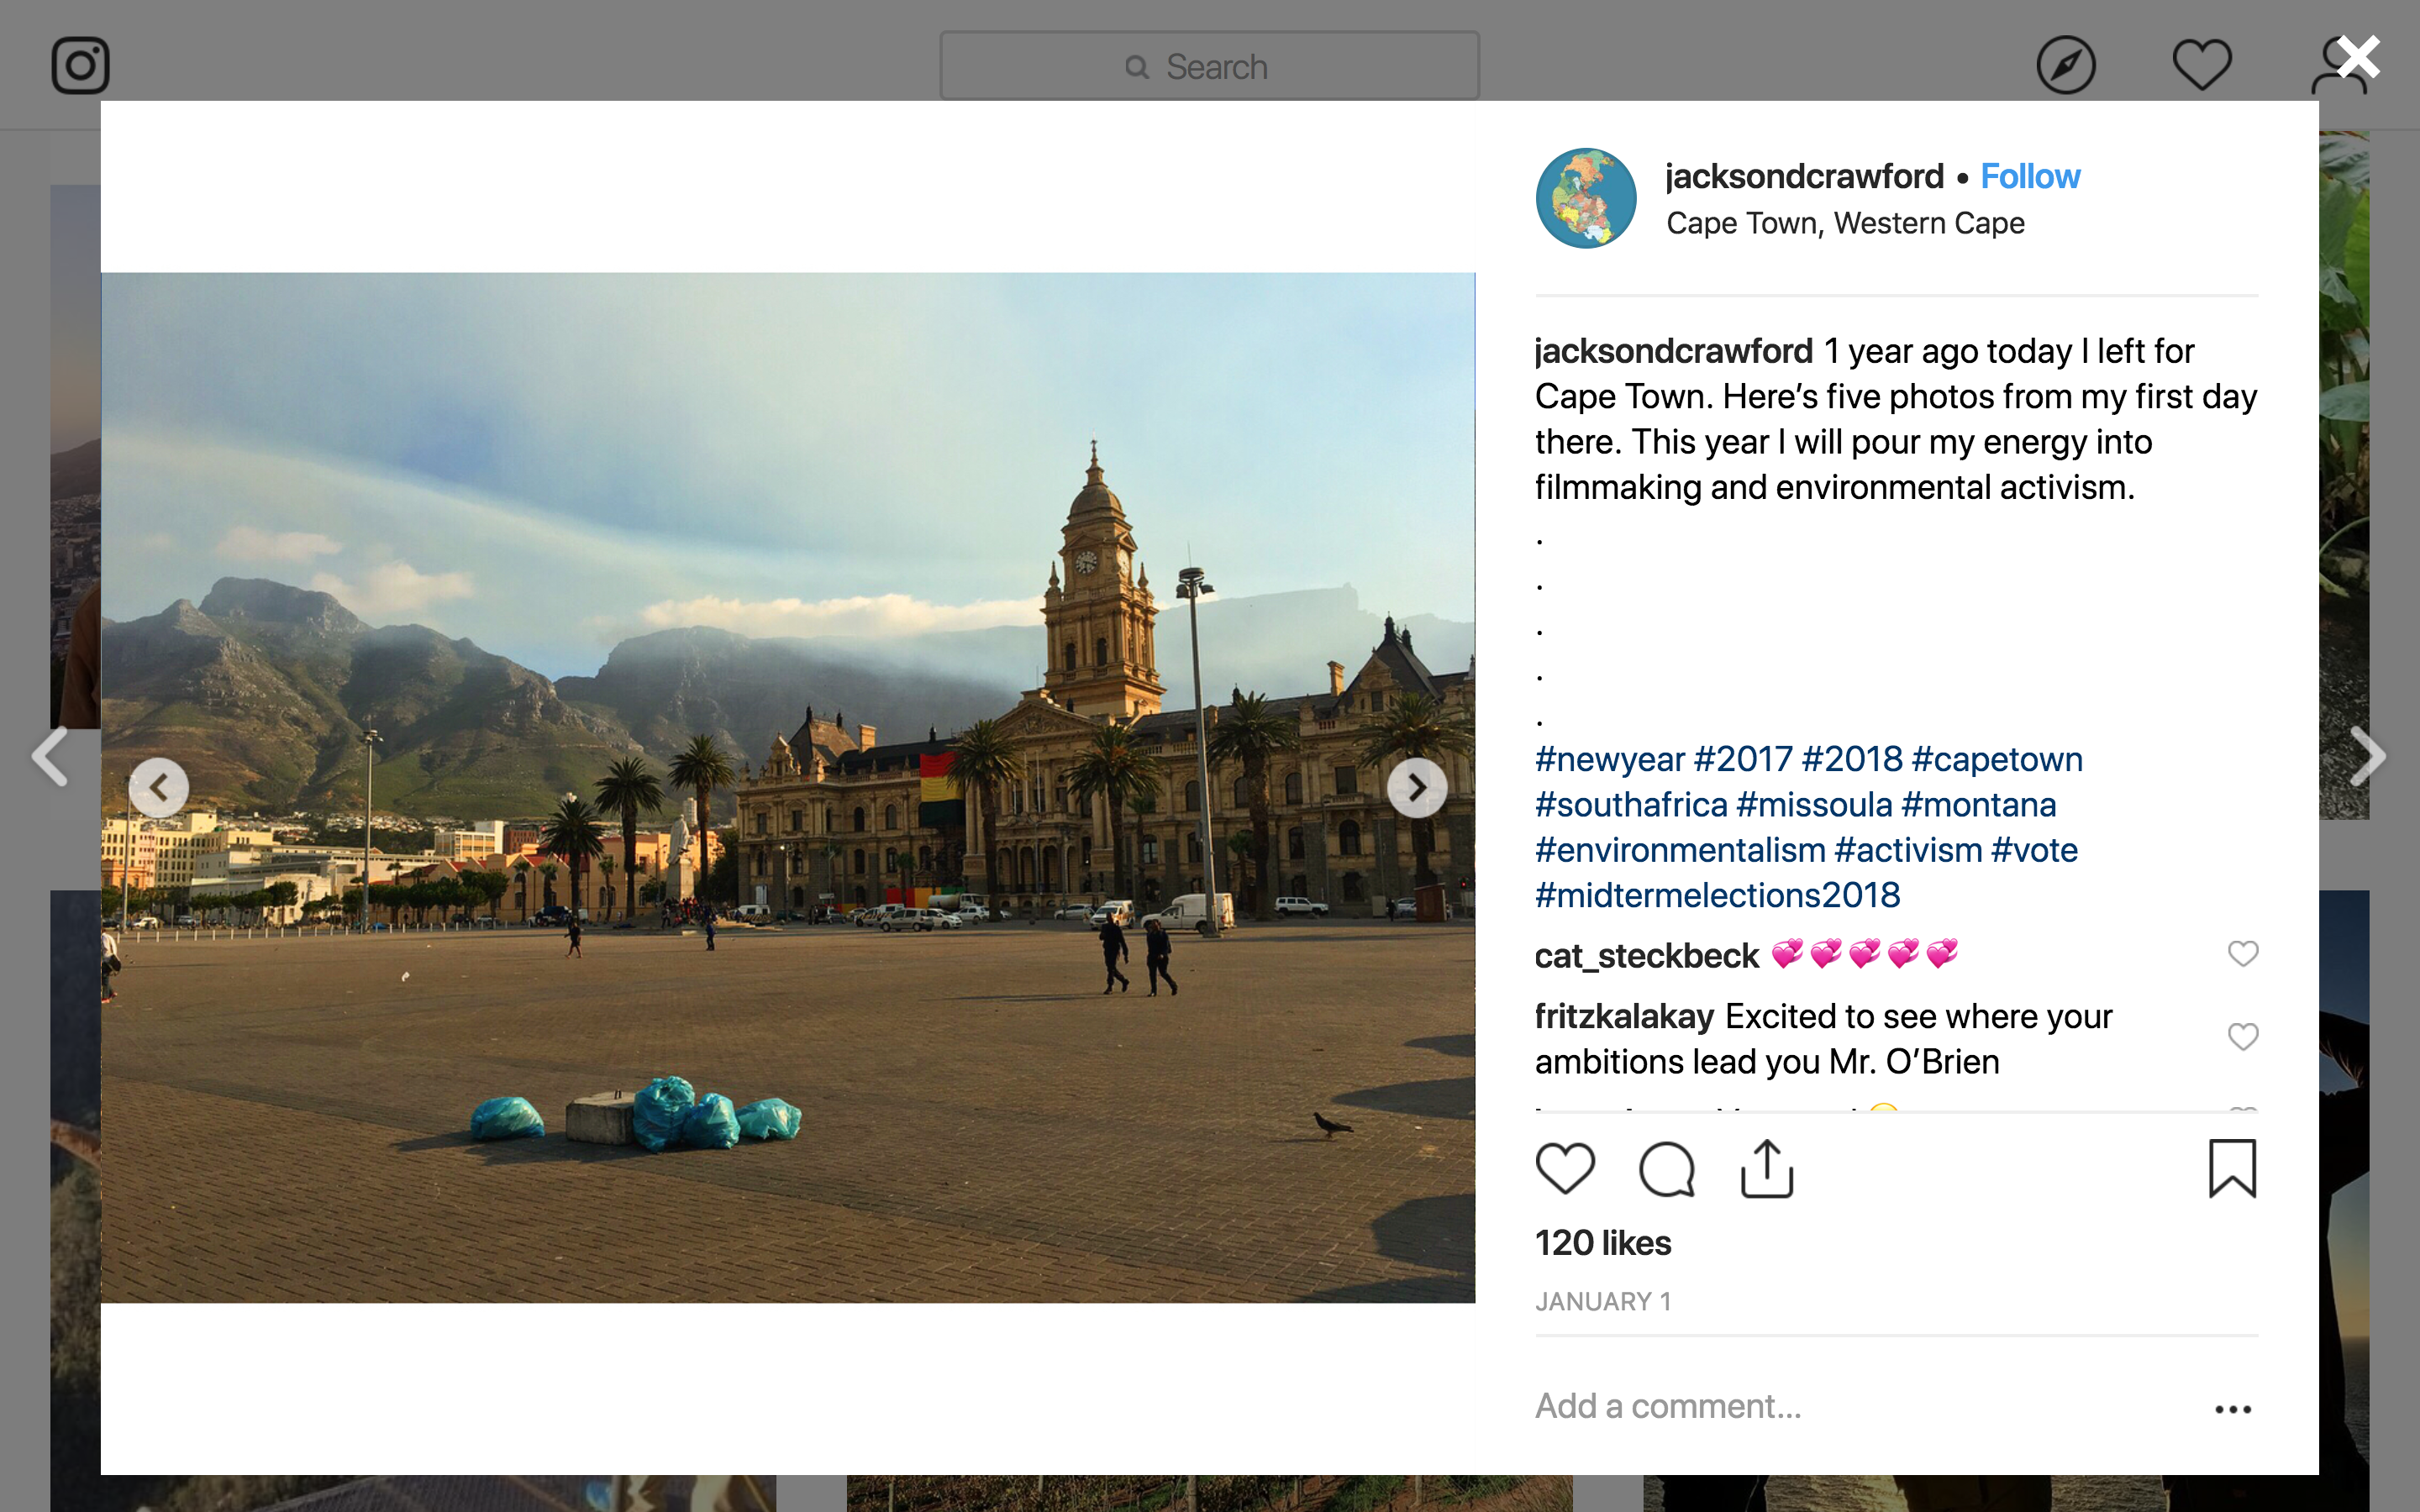The height and width of the screenshot is (1512, 2420).
Task: Click the comment bubble icon
Action: click(1666, 1168)
